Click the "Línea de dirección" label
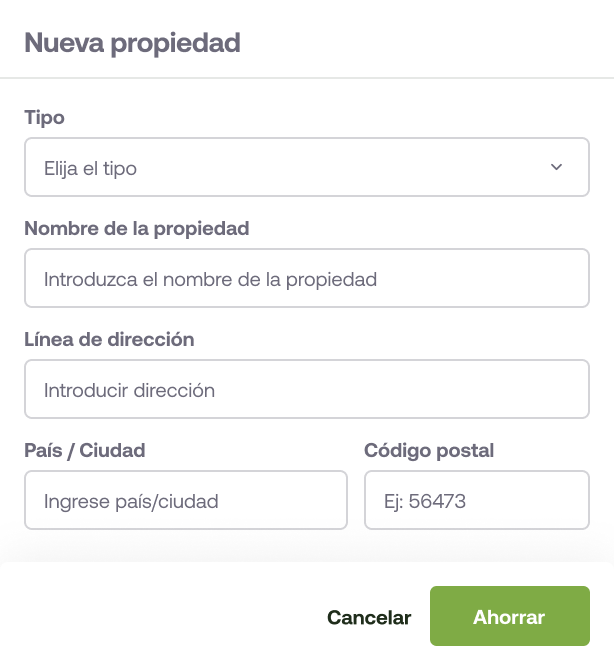 [109, 339]
